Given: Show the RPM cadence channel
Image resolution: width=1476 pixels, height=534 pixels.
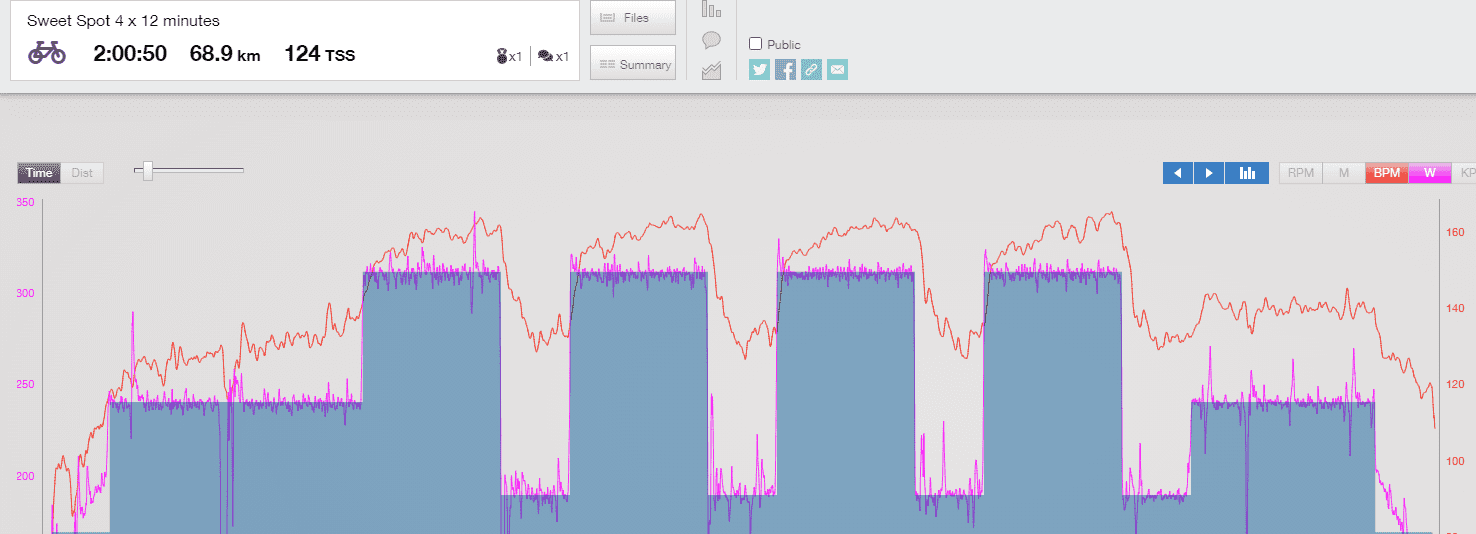Looking at the screenshot, I should click(x=1301, y=173).
